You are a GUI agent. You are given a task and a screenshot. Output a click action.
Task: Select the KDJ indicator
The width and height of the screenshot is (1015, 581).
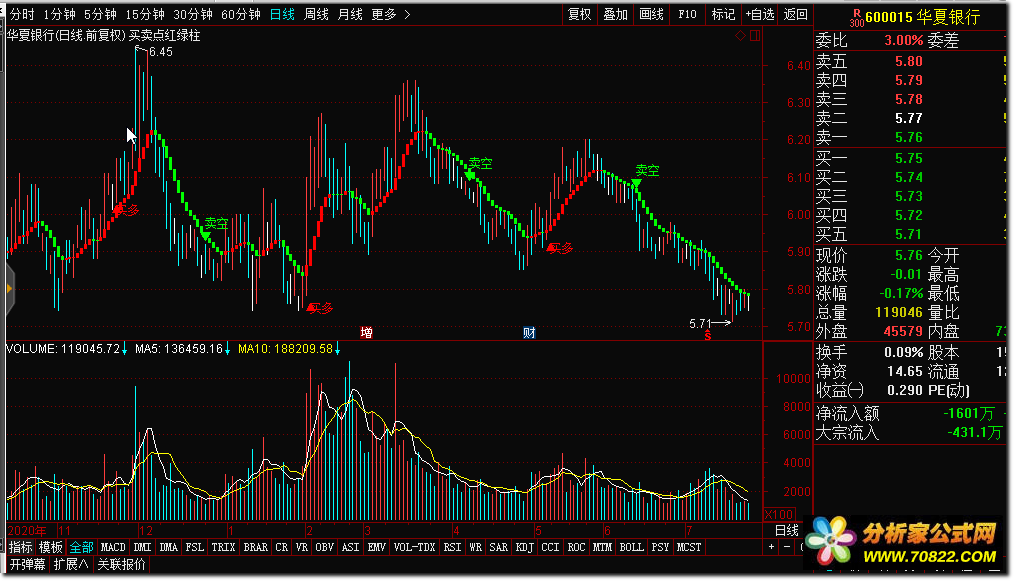(524, 547)
